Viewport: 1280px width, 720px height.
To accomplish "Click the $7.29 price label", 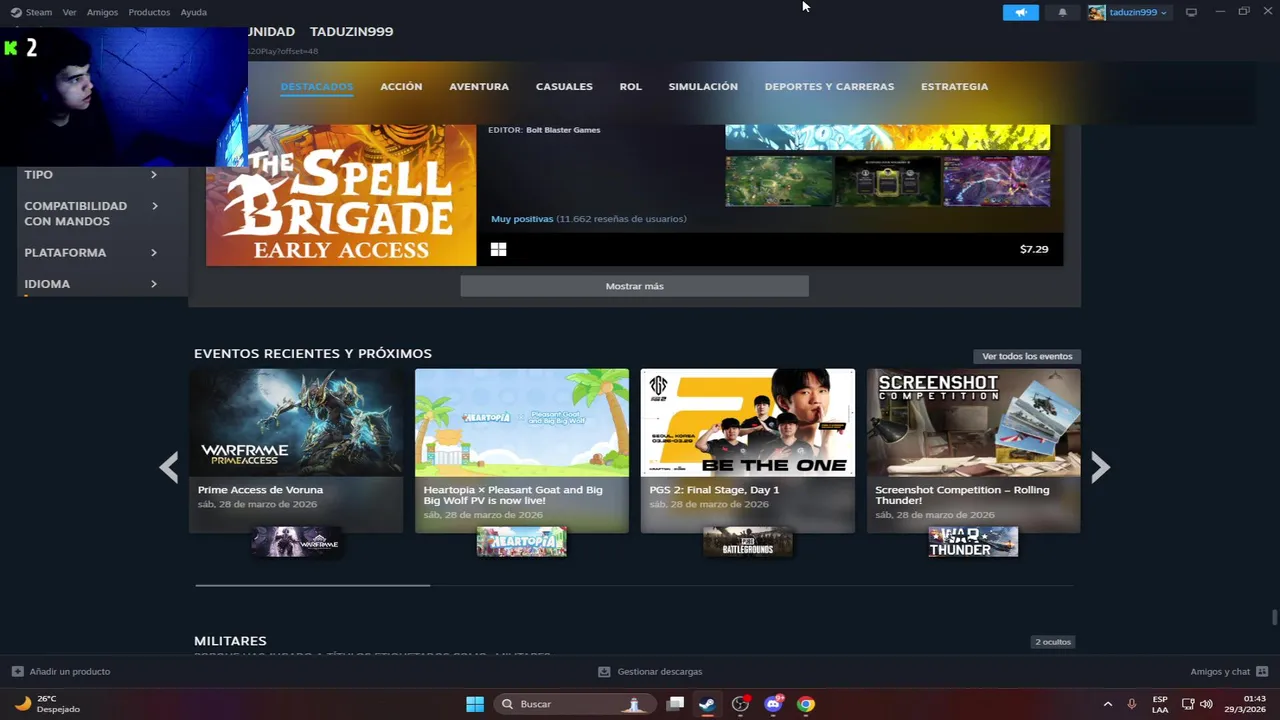I will pyautogui.click(x=1034, y=249).
